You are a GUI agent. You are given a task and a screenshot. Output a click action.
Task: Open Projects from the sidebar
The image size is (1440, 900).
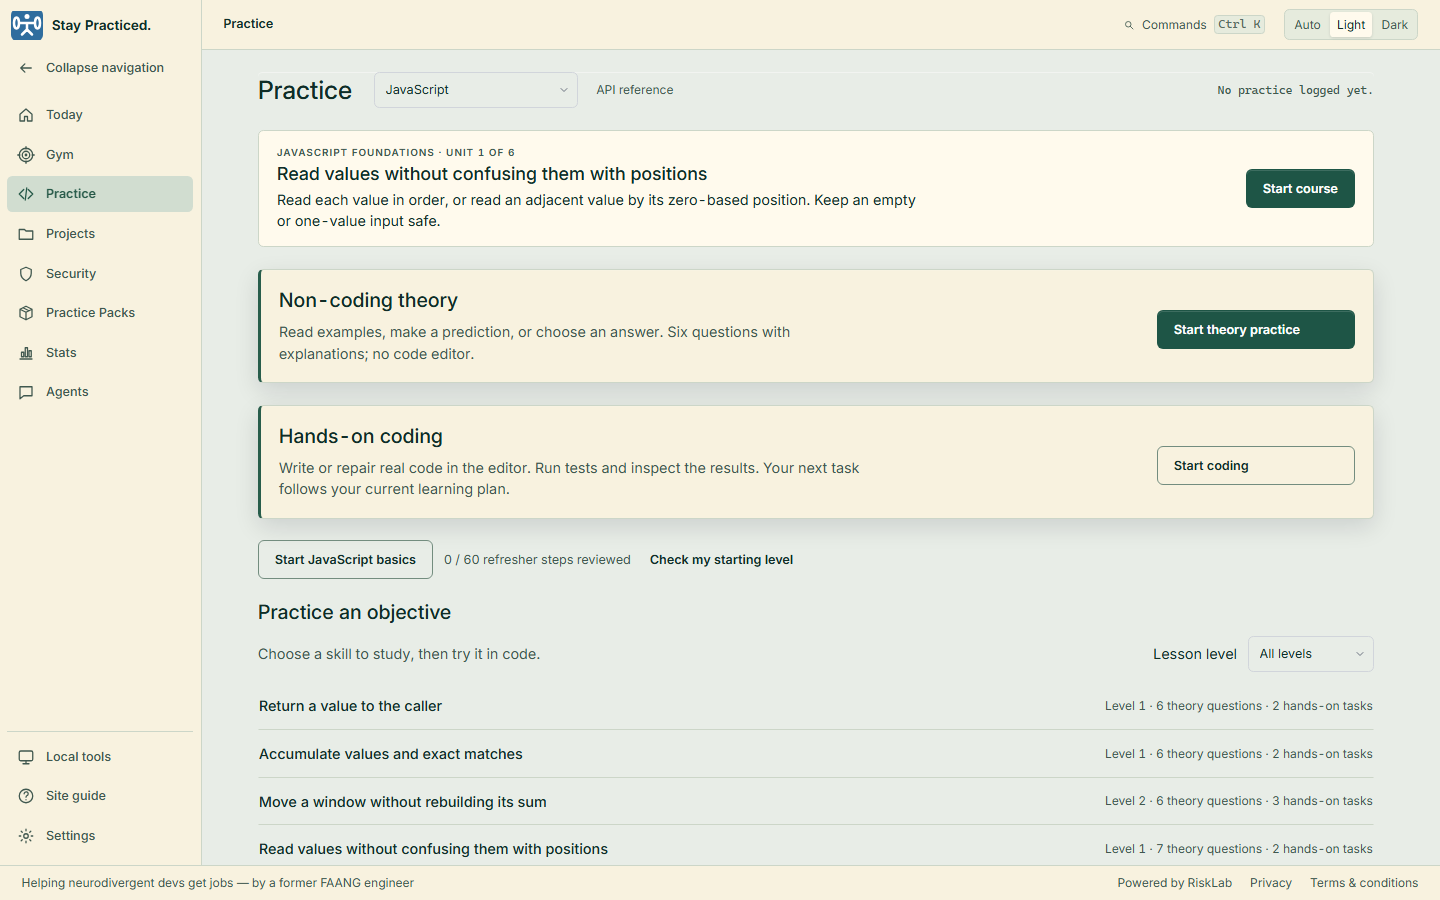point(100,234)
